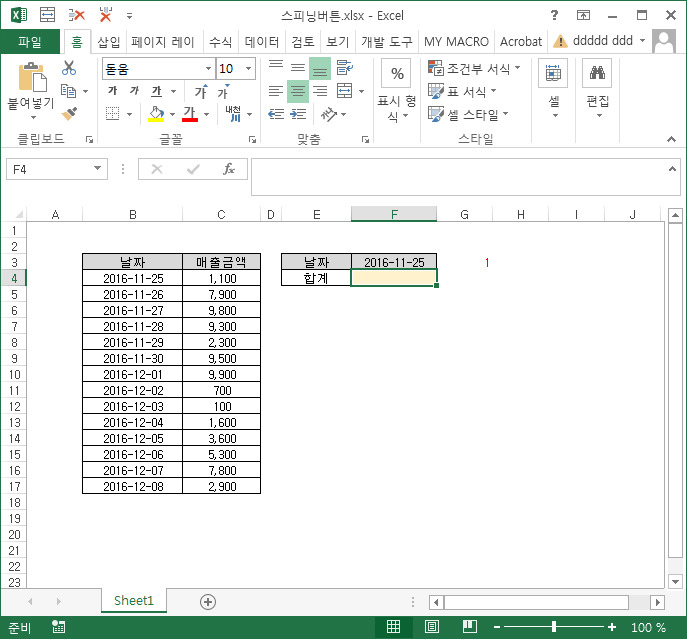This screenshot has width=687, height=639.
Task: Click the 셀 group button
Action: [553, 90]
